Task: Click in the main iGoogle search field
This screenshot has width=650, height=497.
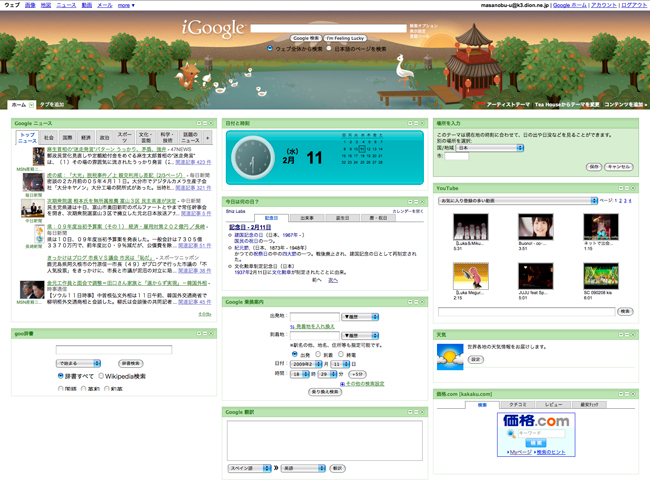Action: (328, 28)
